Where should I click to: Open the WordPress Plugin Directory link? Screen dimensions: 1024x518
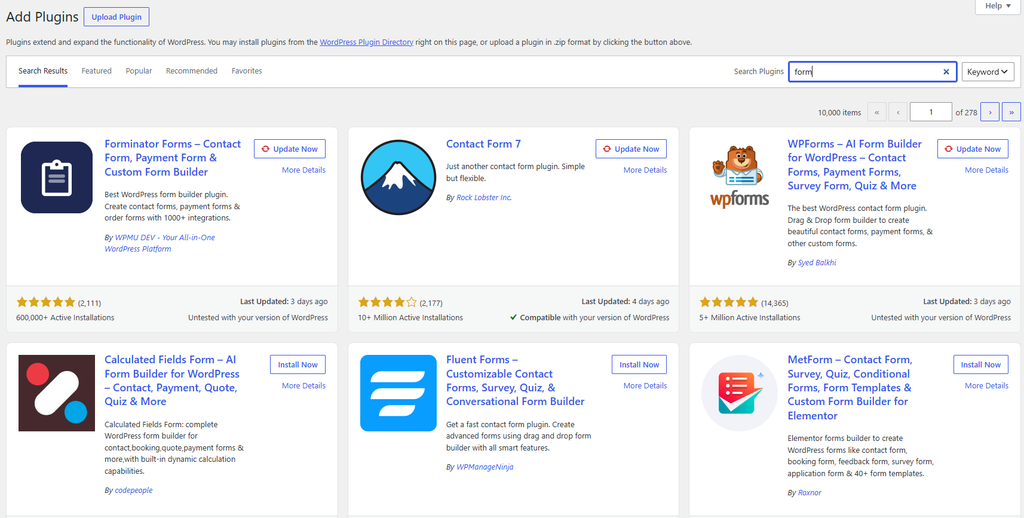coord(366,42)
